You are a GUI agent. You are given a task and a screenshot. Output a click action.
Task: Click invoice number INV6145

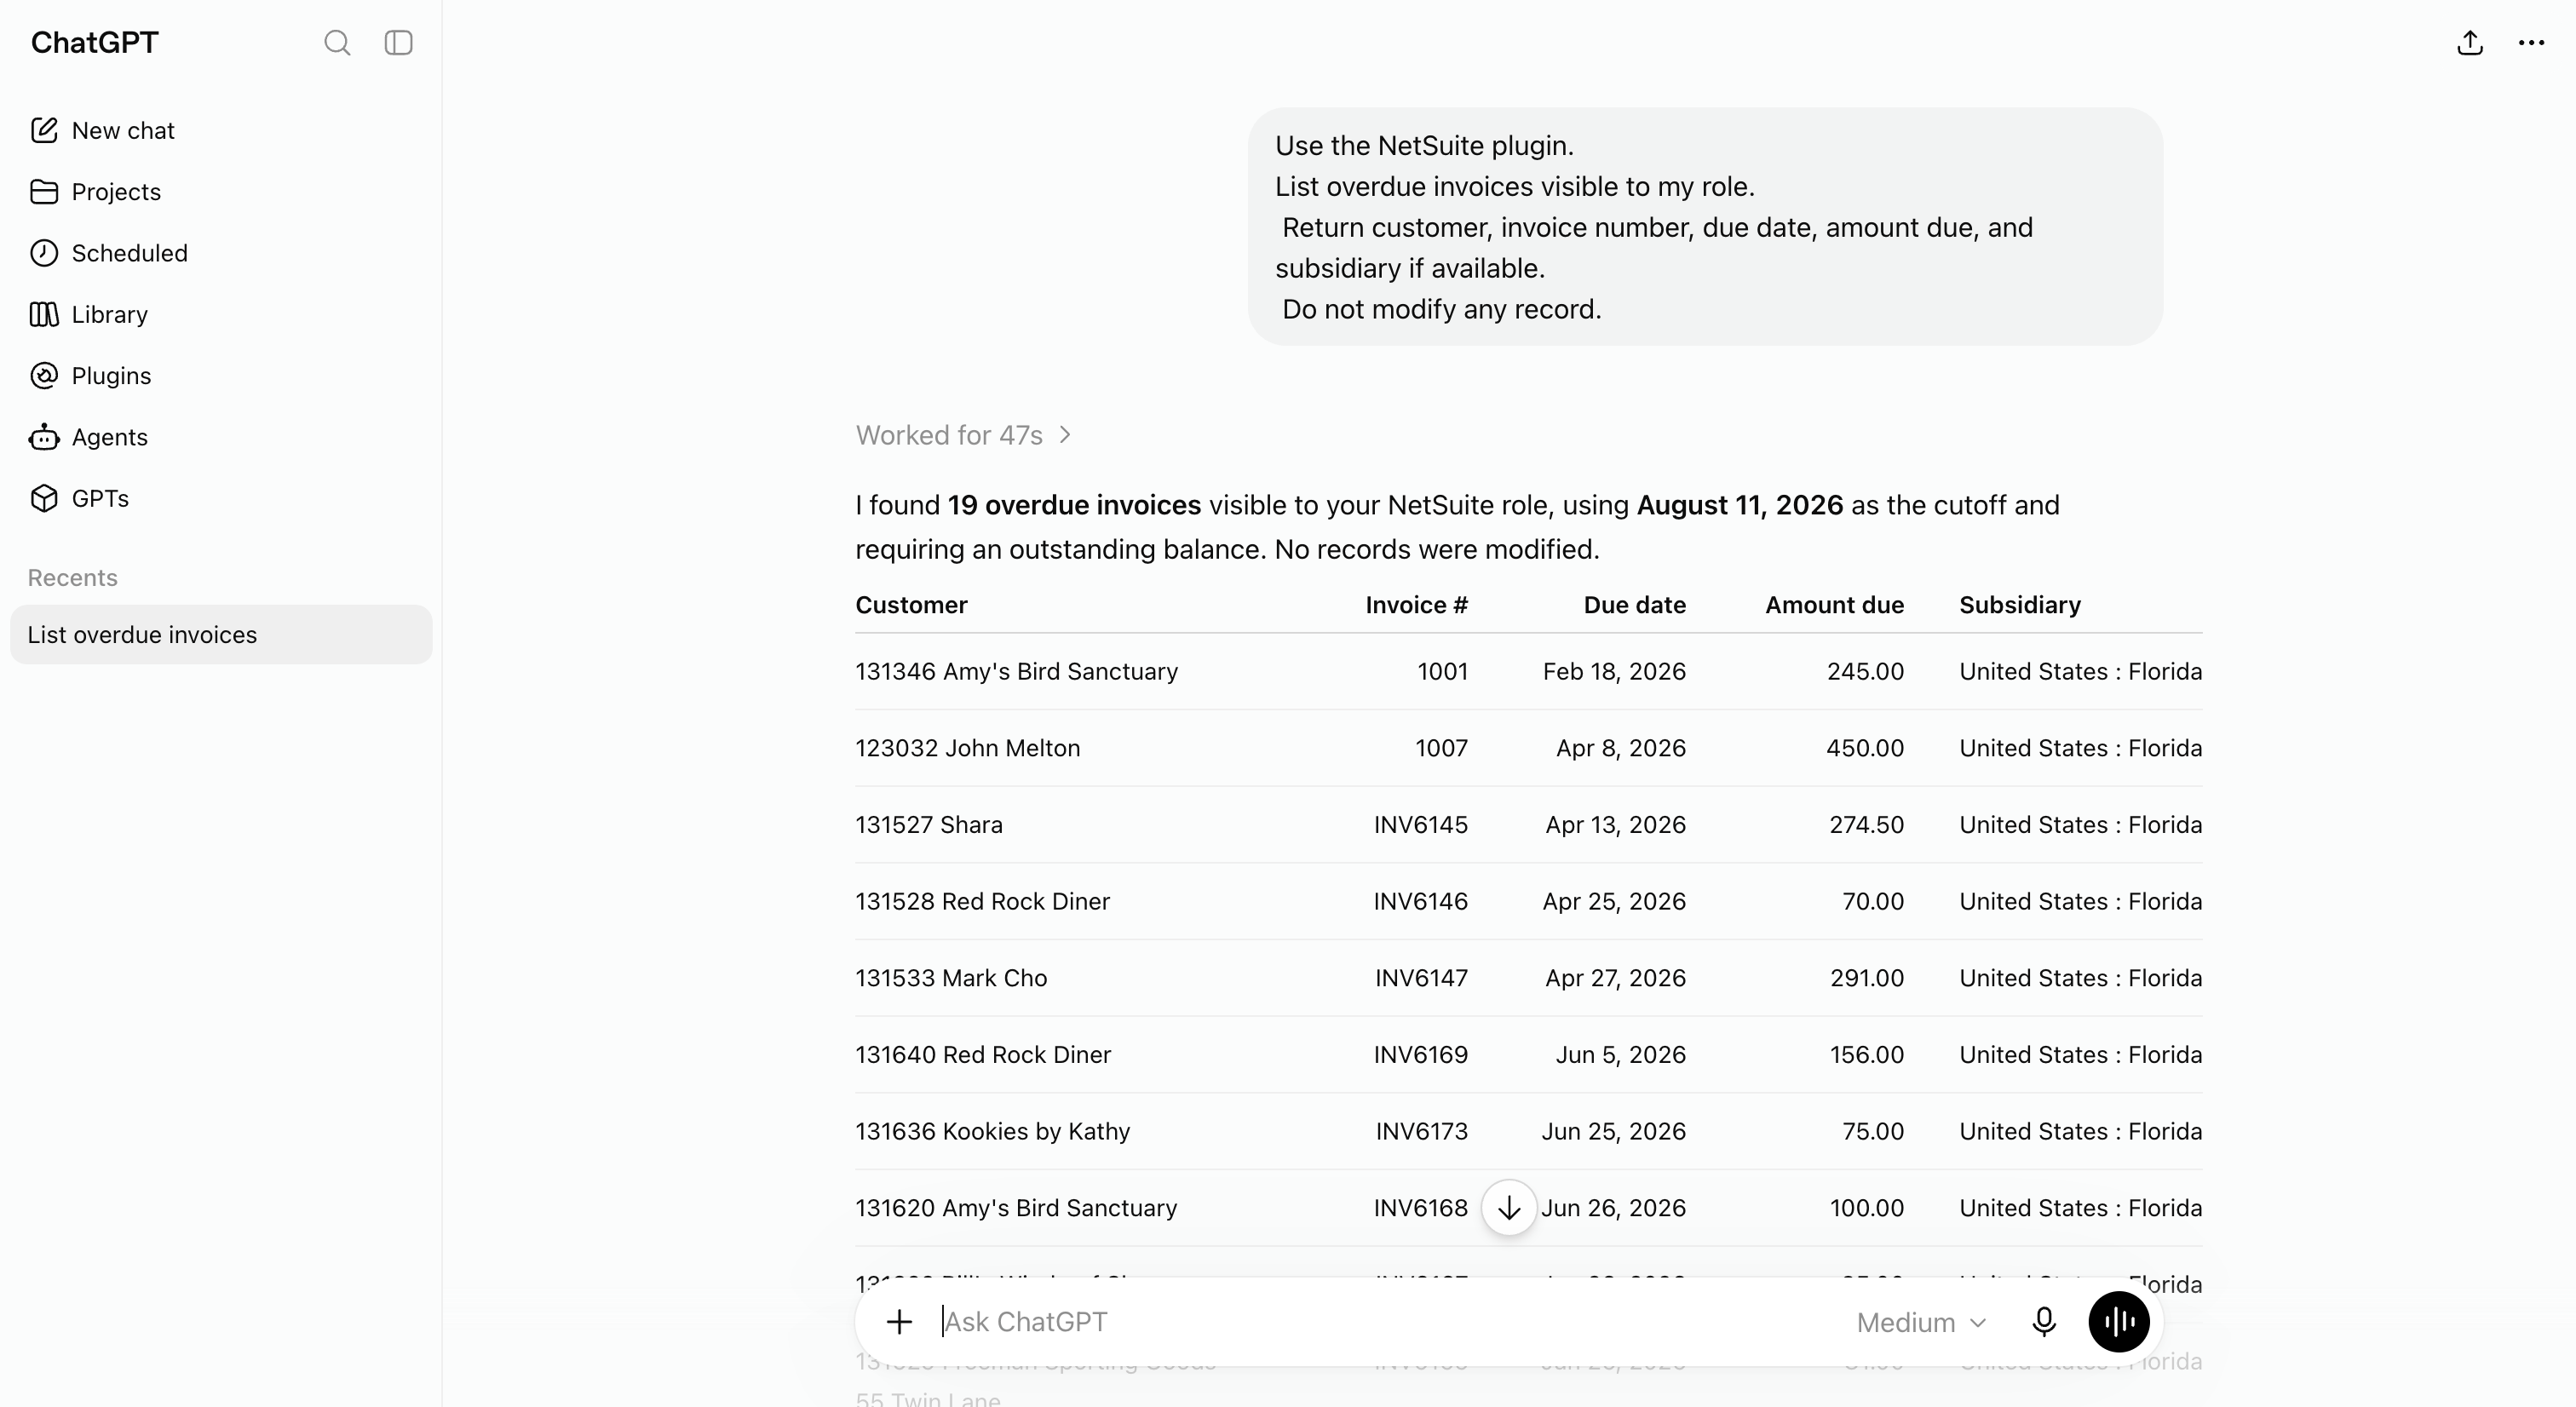click(x=1420, y=825)
